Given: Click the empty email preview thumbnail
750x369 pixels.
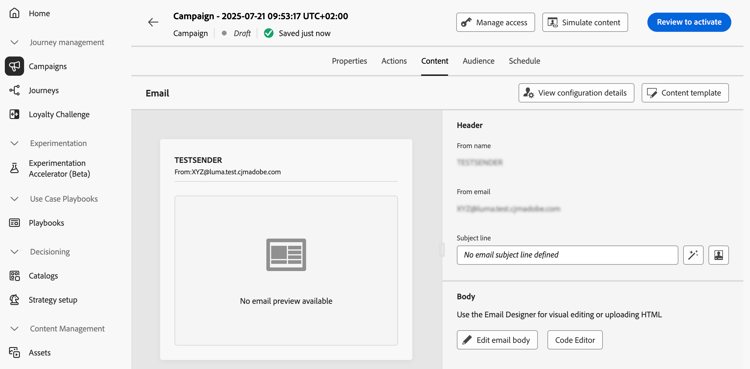Looking at the screenshot, I should tap(286, 270).
